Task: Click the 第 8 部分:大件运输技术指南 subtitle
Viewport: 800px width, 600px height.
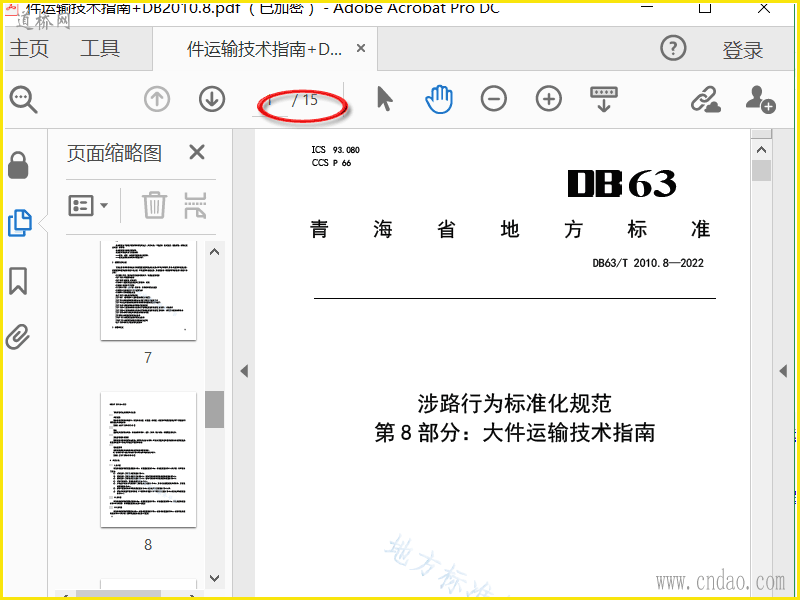Action: click(x=515, y=433)
